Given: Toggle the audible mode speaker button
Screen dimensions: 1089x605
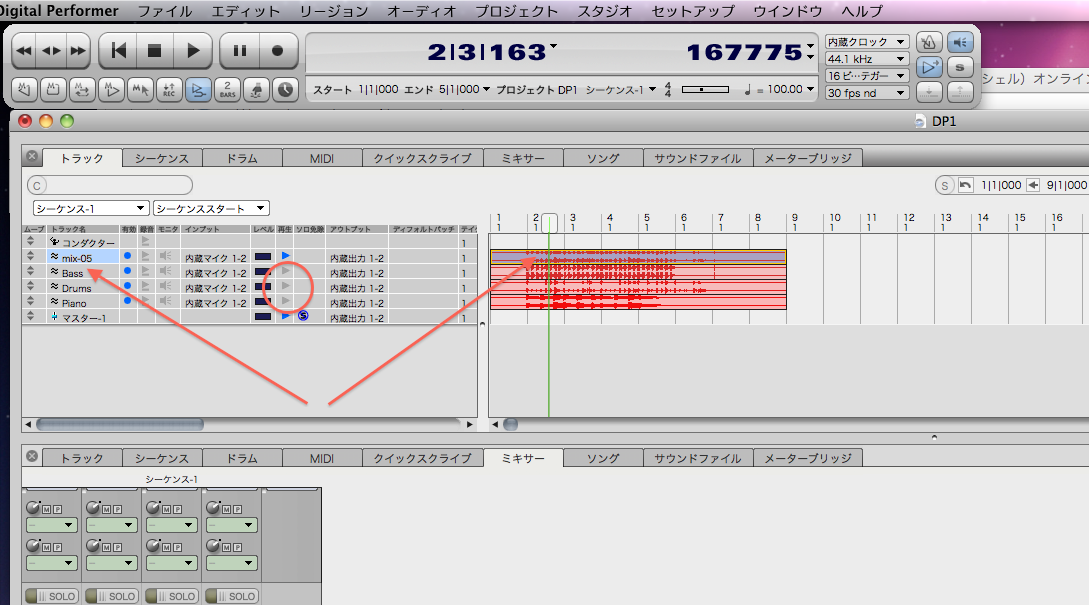Looking at the screenshot, I should pos(960,43).
